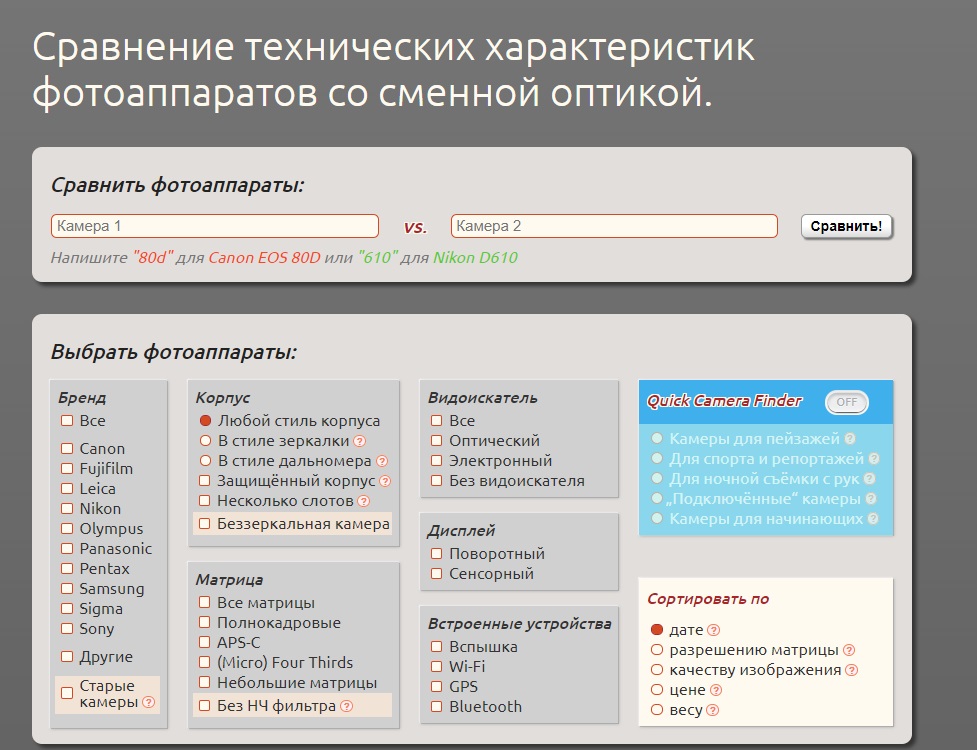Tick the «Полнокадровые» sensor checkbox
This screenshot has width=977, height=750.
pyautogui.click(x=204, y=623)
